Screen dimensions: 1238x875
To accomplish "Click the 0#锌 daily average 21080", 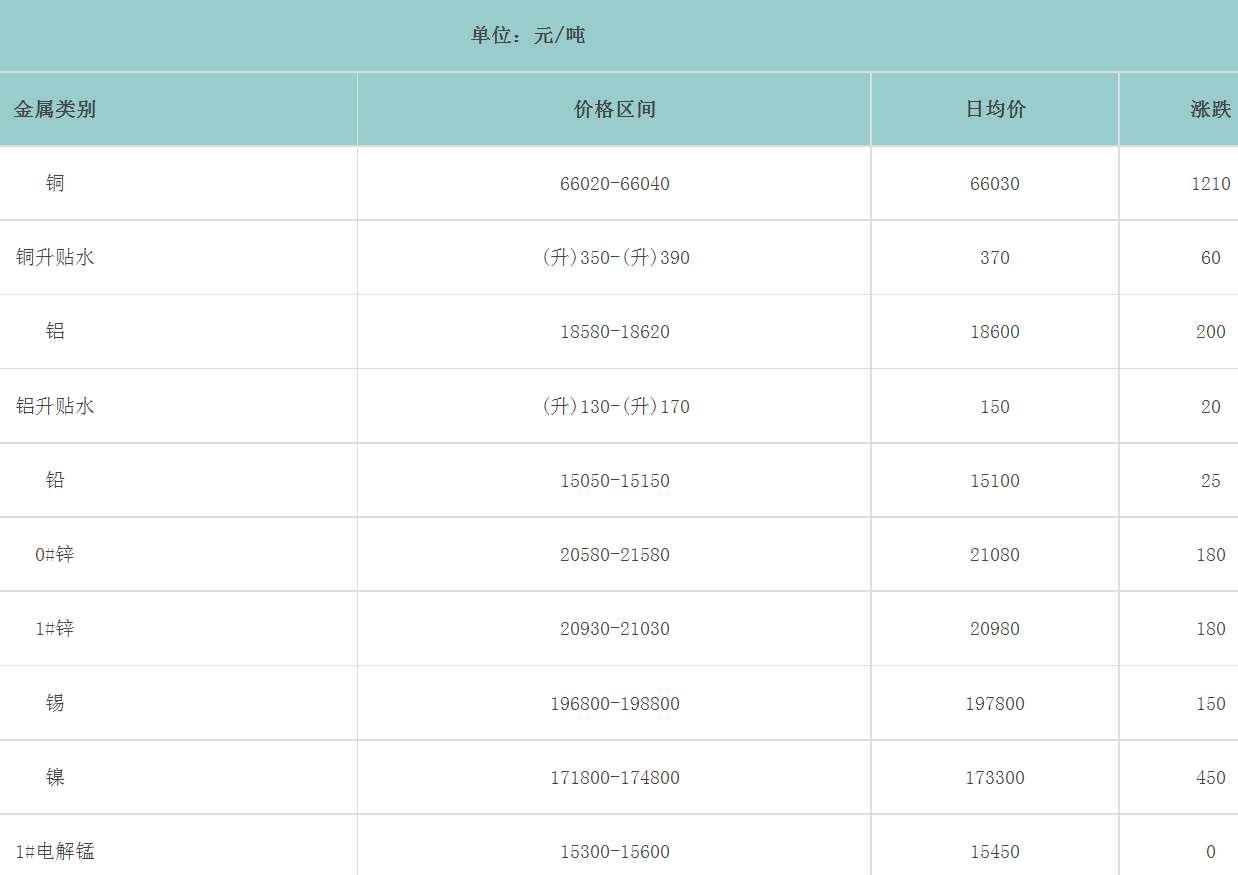I will tap(995, 555).
